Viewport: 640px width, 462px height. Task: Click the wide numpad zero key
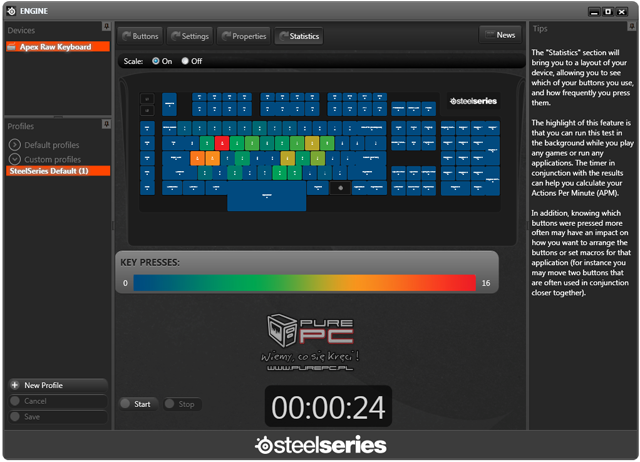(x=456, y=188)
